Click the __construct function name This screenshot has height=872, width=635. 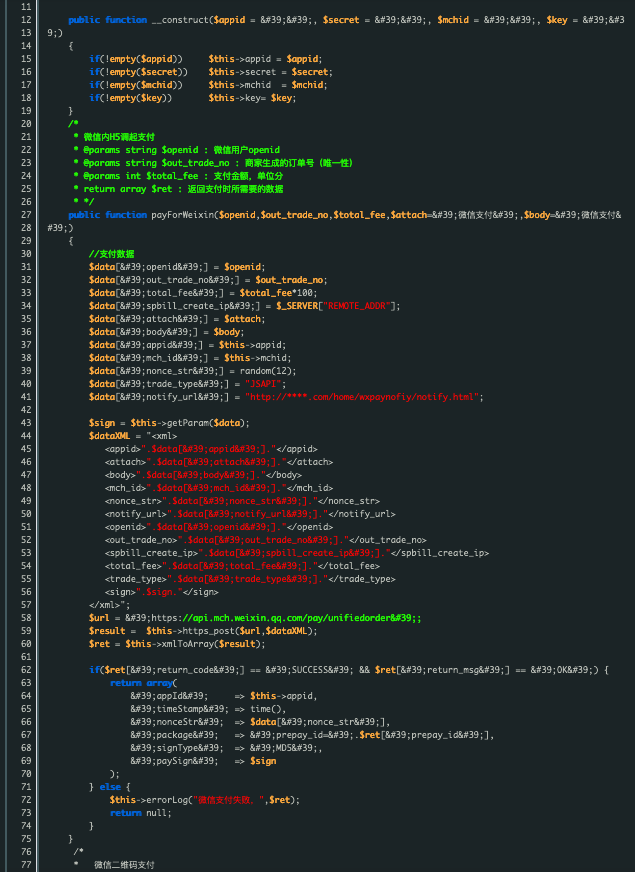pyautogui.click(x=181, y=20)
